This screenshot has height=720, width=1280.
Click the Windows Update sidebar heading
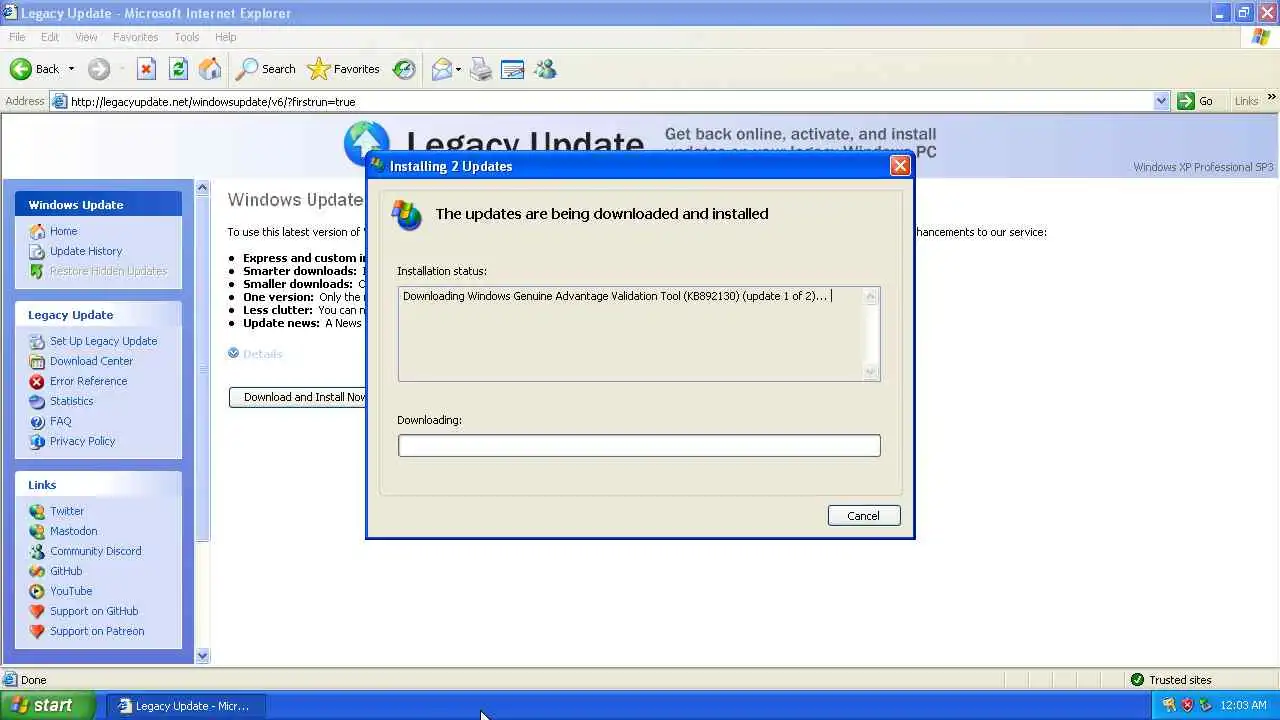(x=76, y=205)
